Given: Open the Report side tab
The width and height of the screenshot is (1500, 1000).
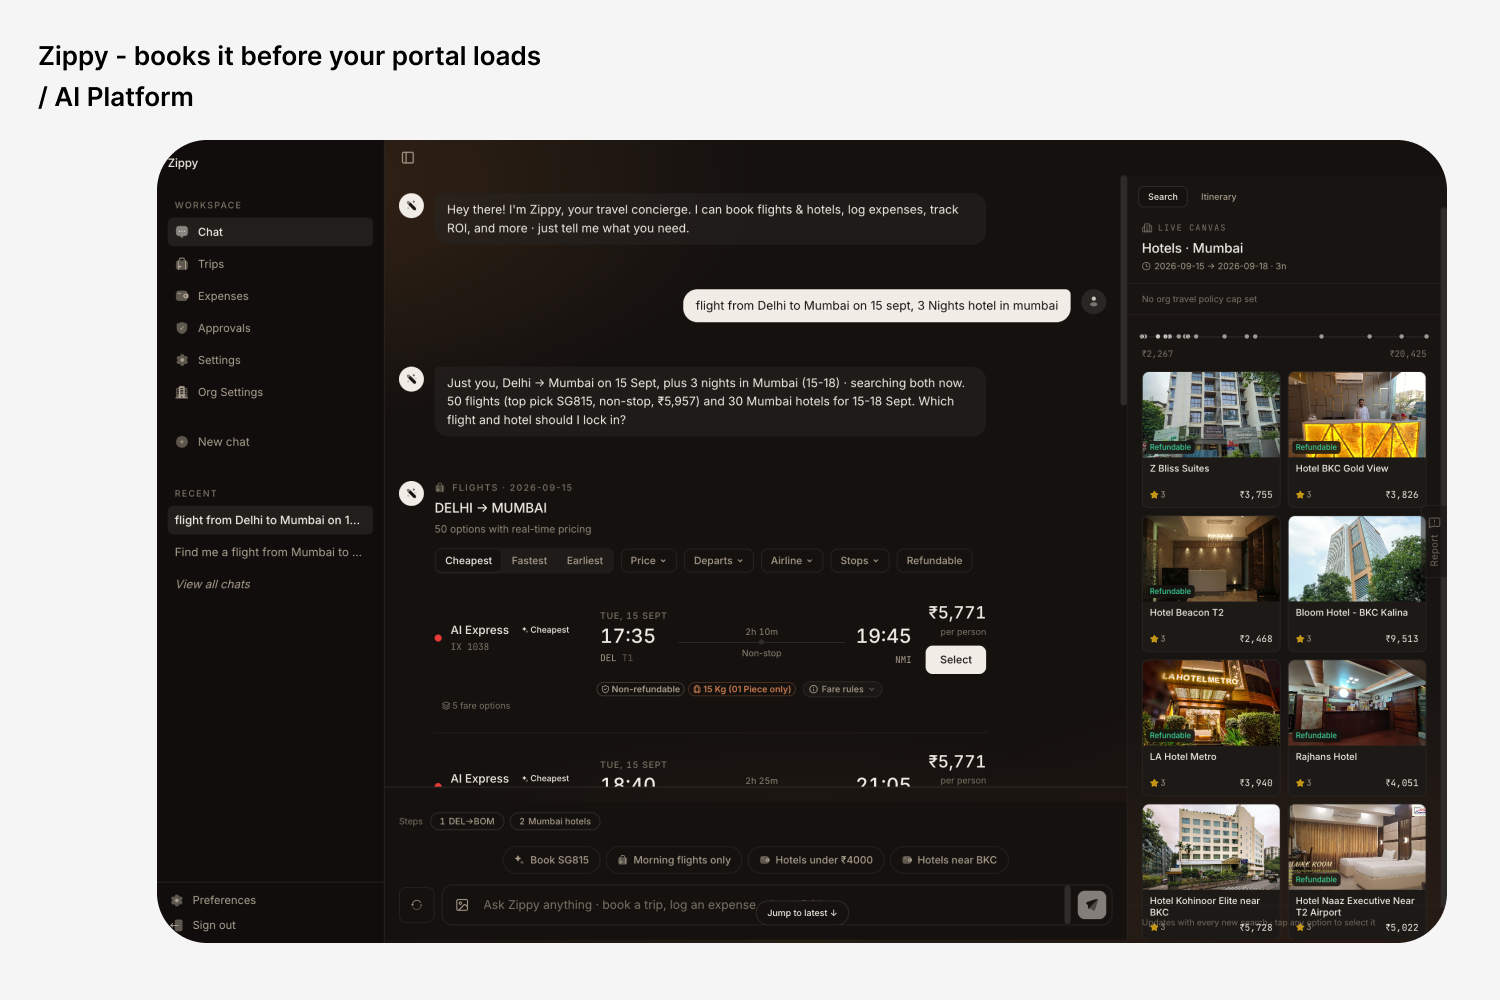Looking at the screenshot, I should (1434, 543).
